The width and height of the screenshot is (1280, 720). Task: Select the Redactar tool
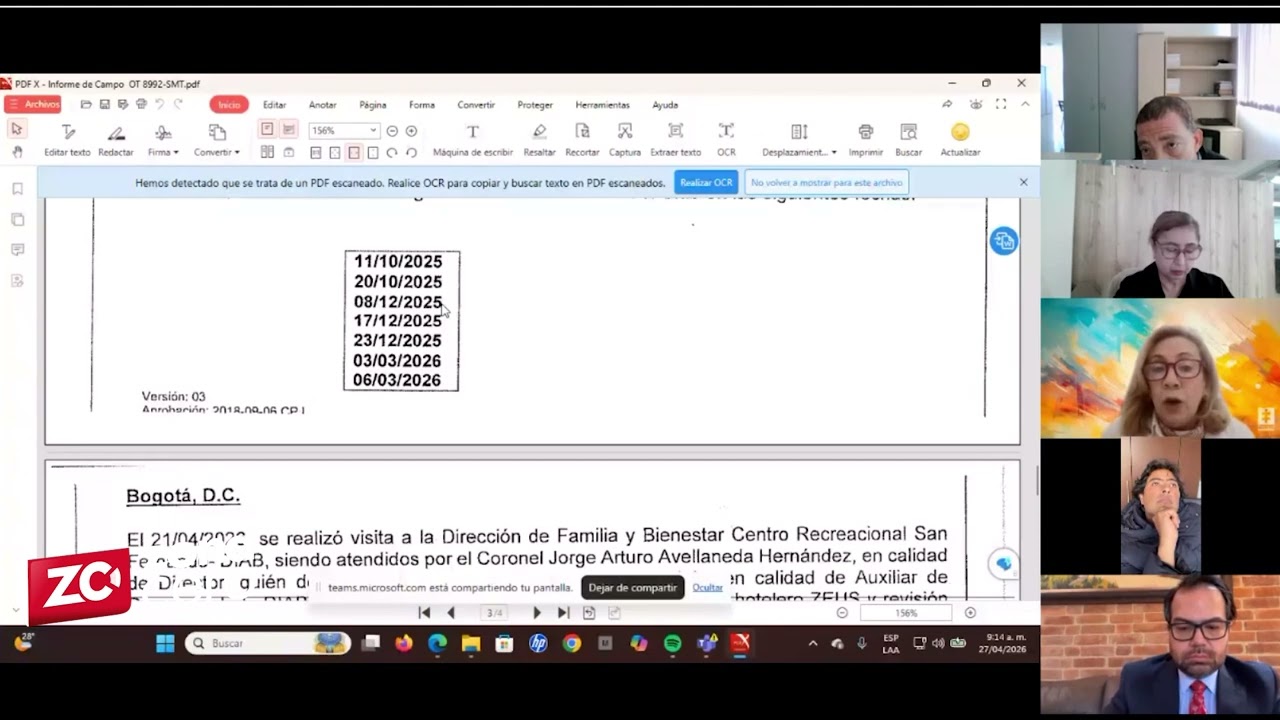pos(115,139)
